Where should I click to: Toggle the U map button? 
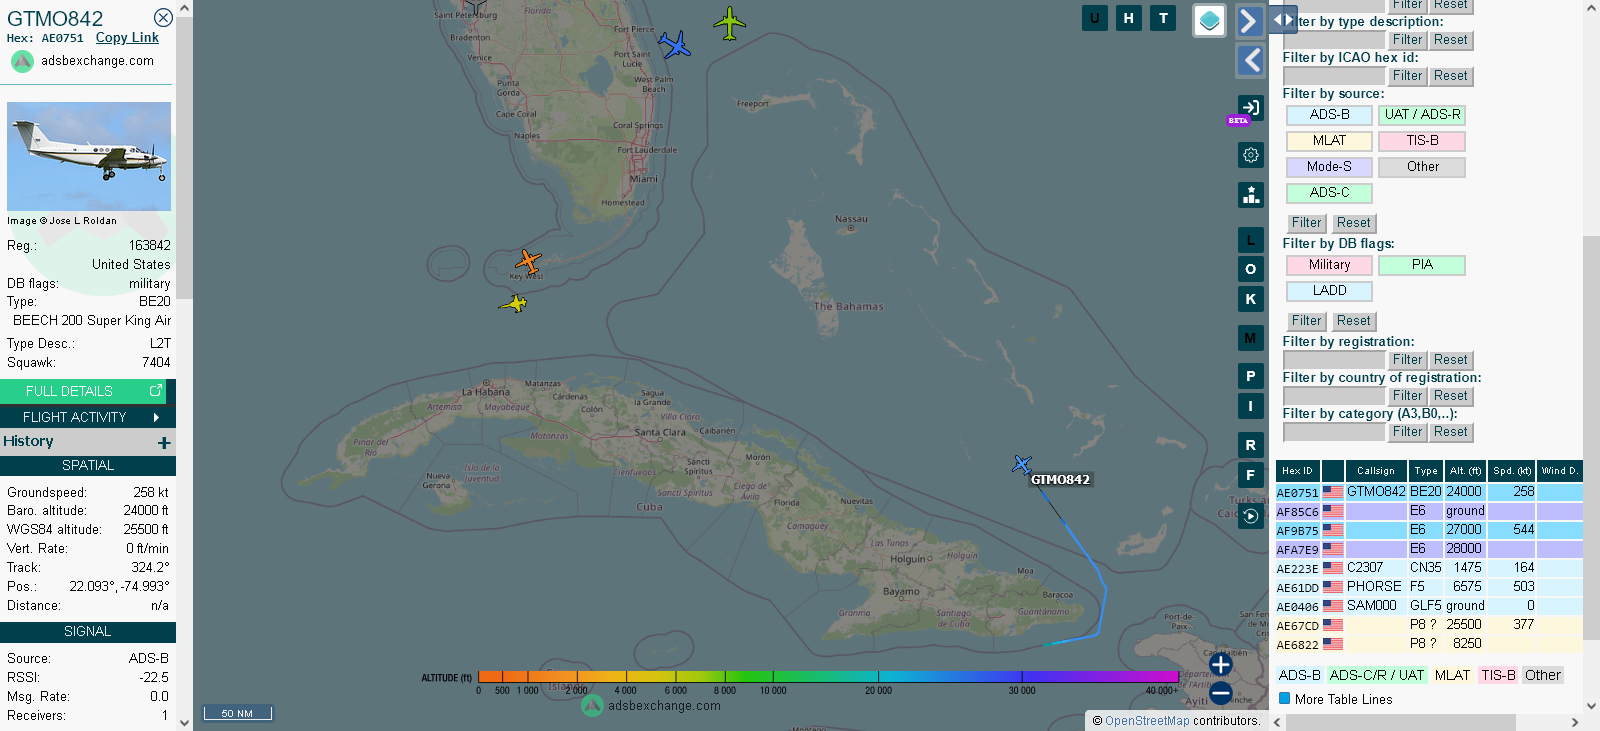(x=1095, y=18)
